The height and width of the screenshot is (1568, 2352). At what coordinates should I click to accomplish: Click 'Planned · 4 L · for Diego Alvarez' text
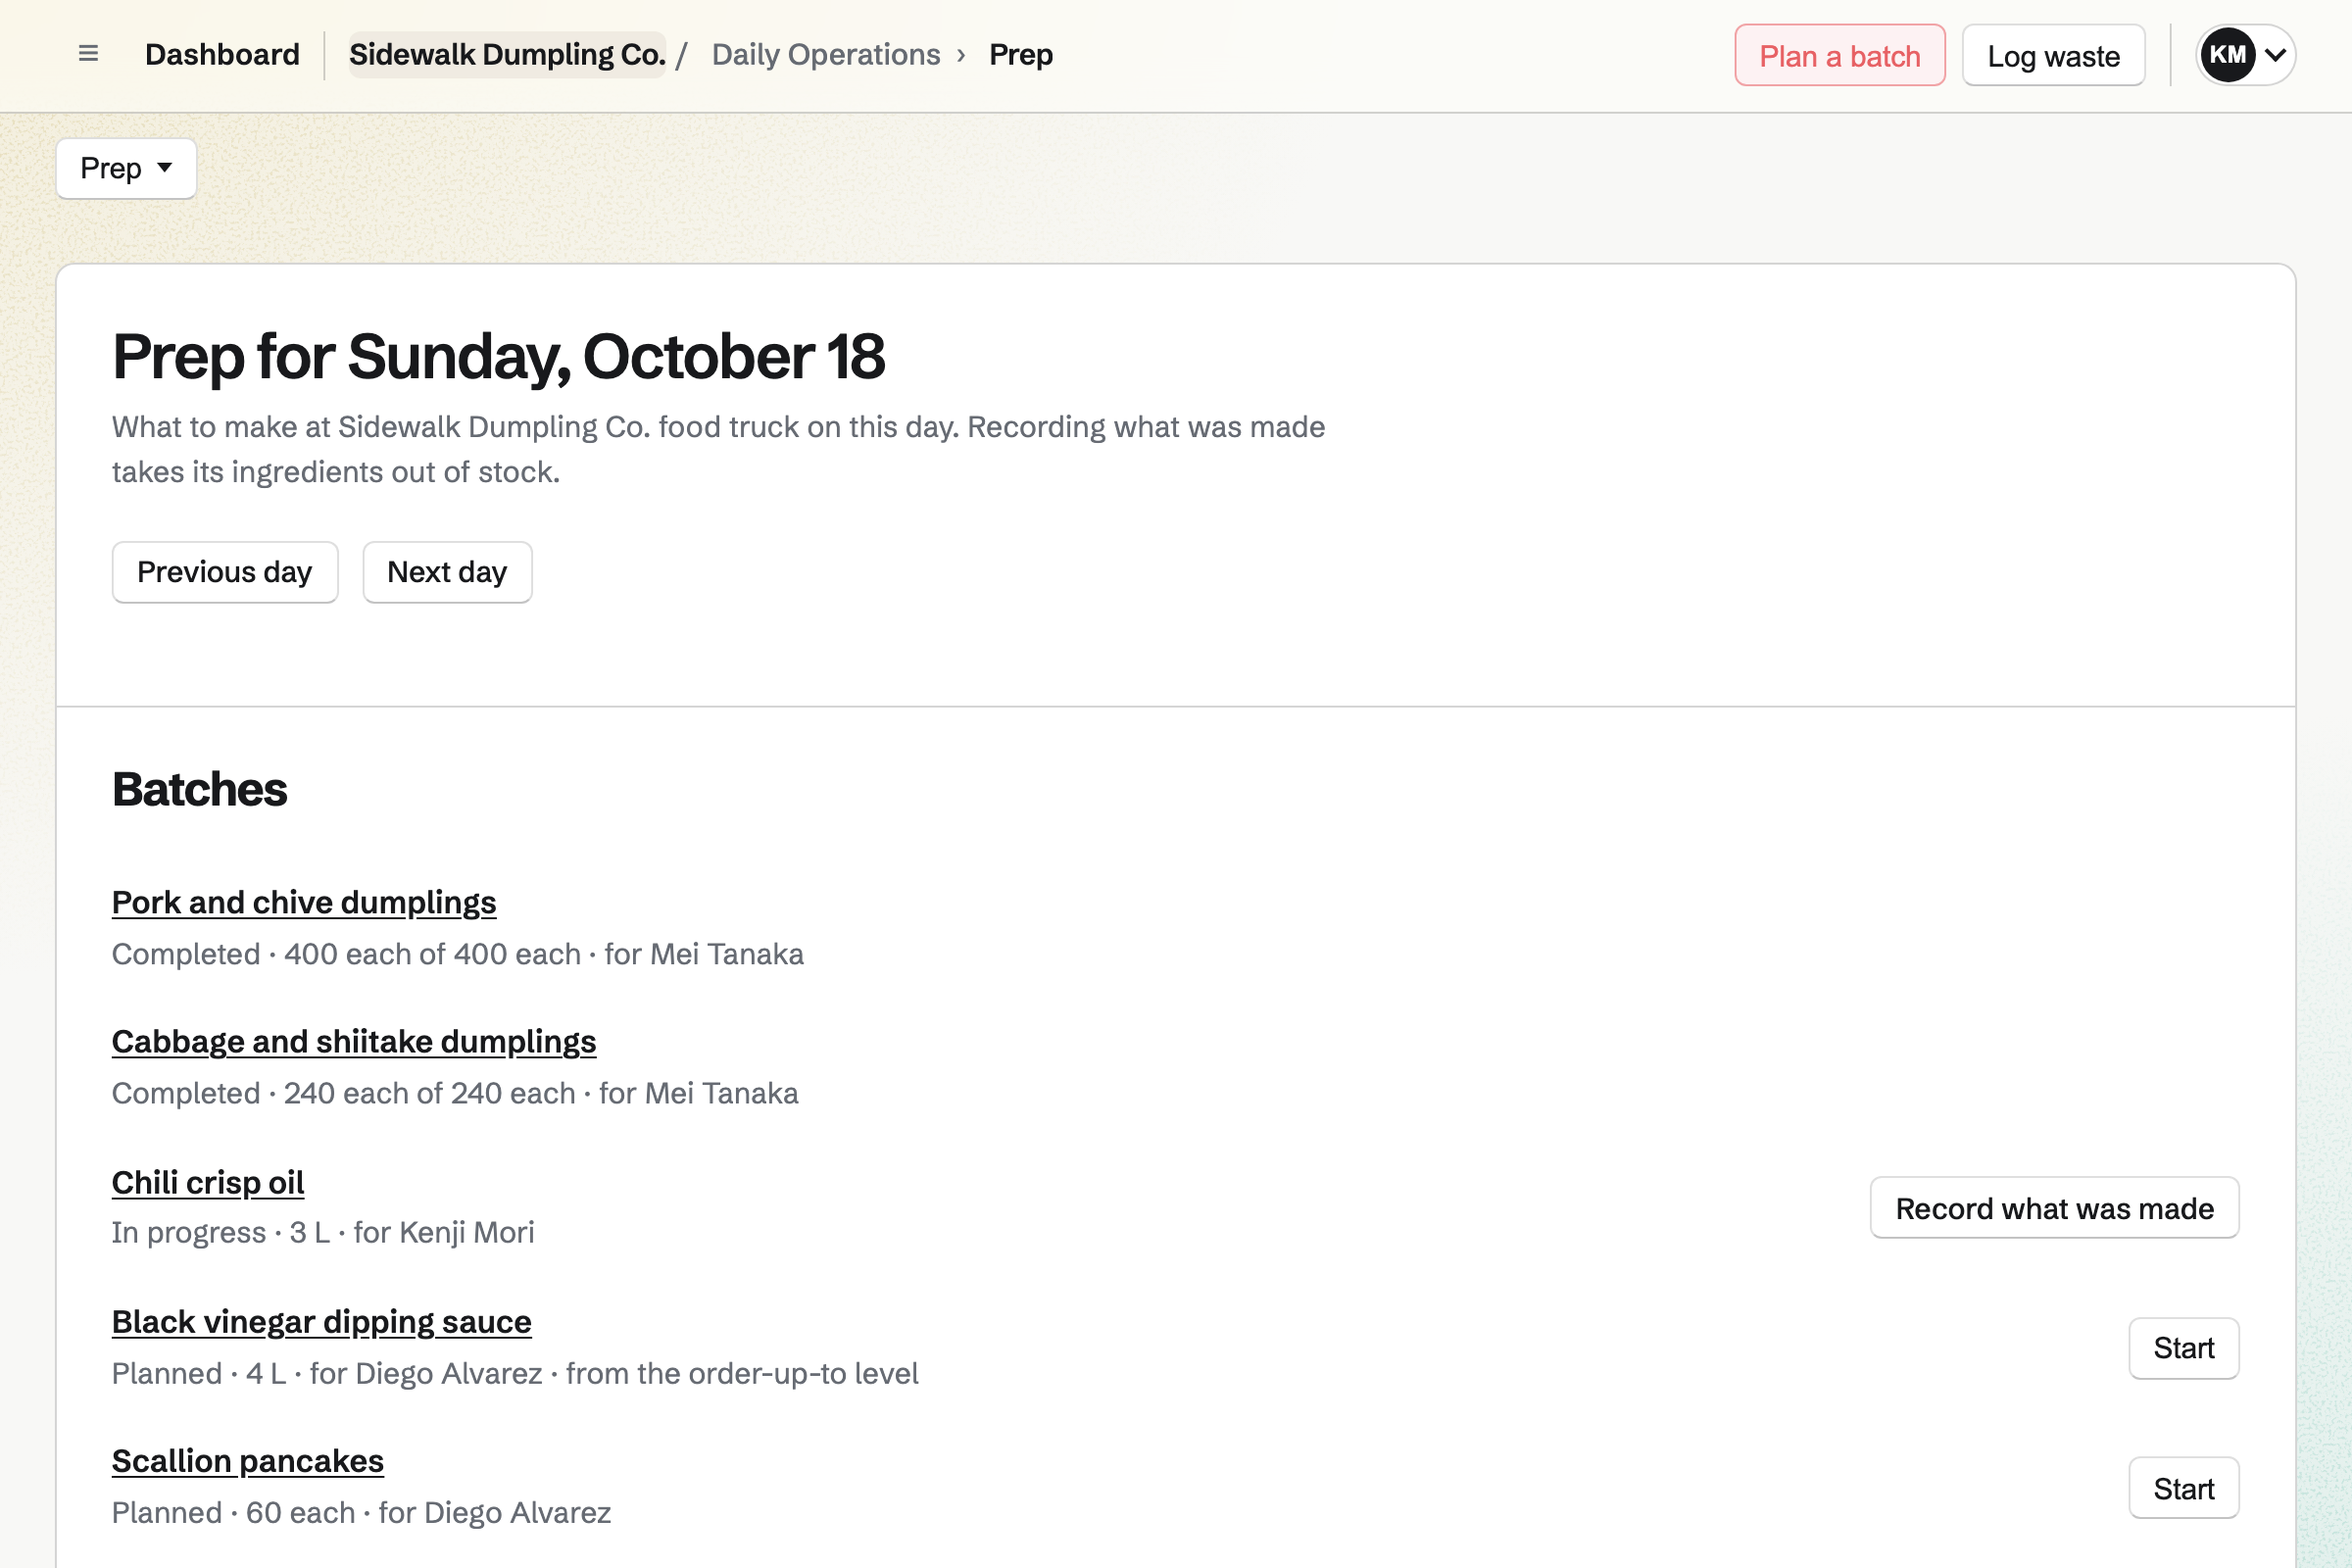(327, 1373)
